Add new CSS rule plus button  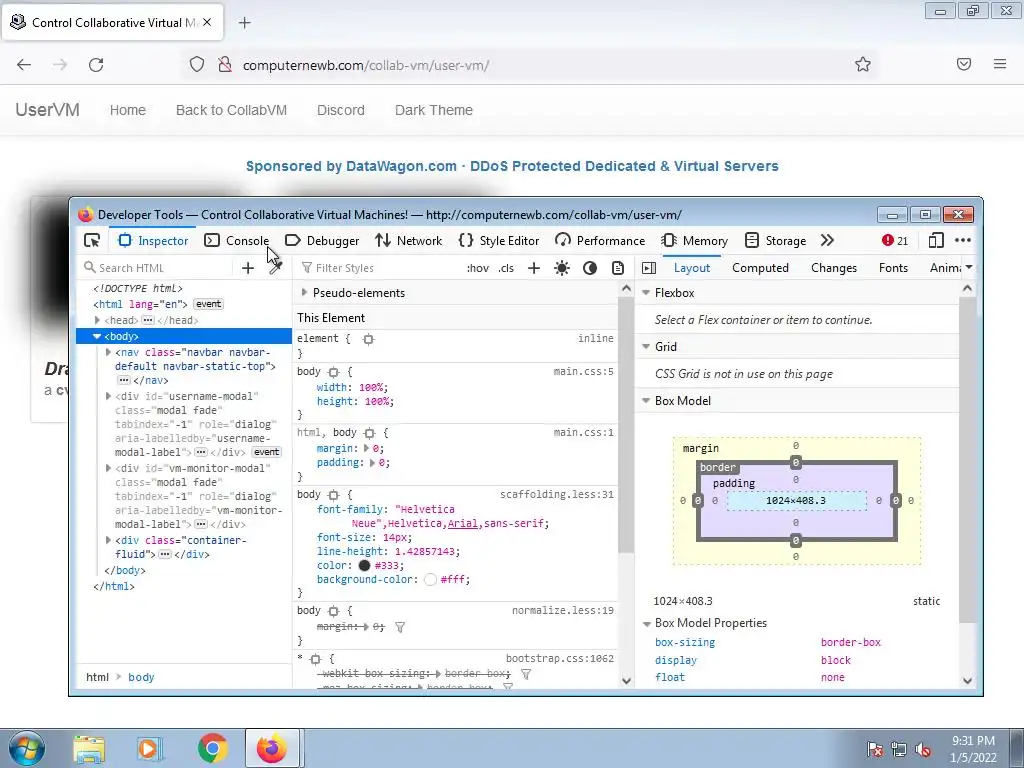534,268
